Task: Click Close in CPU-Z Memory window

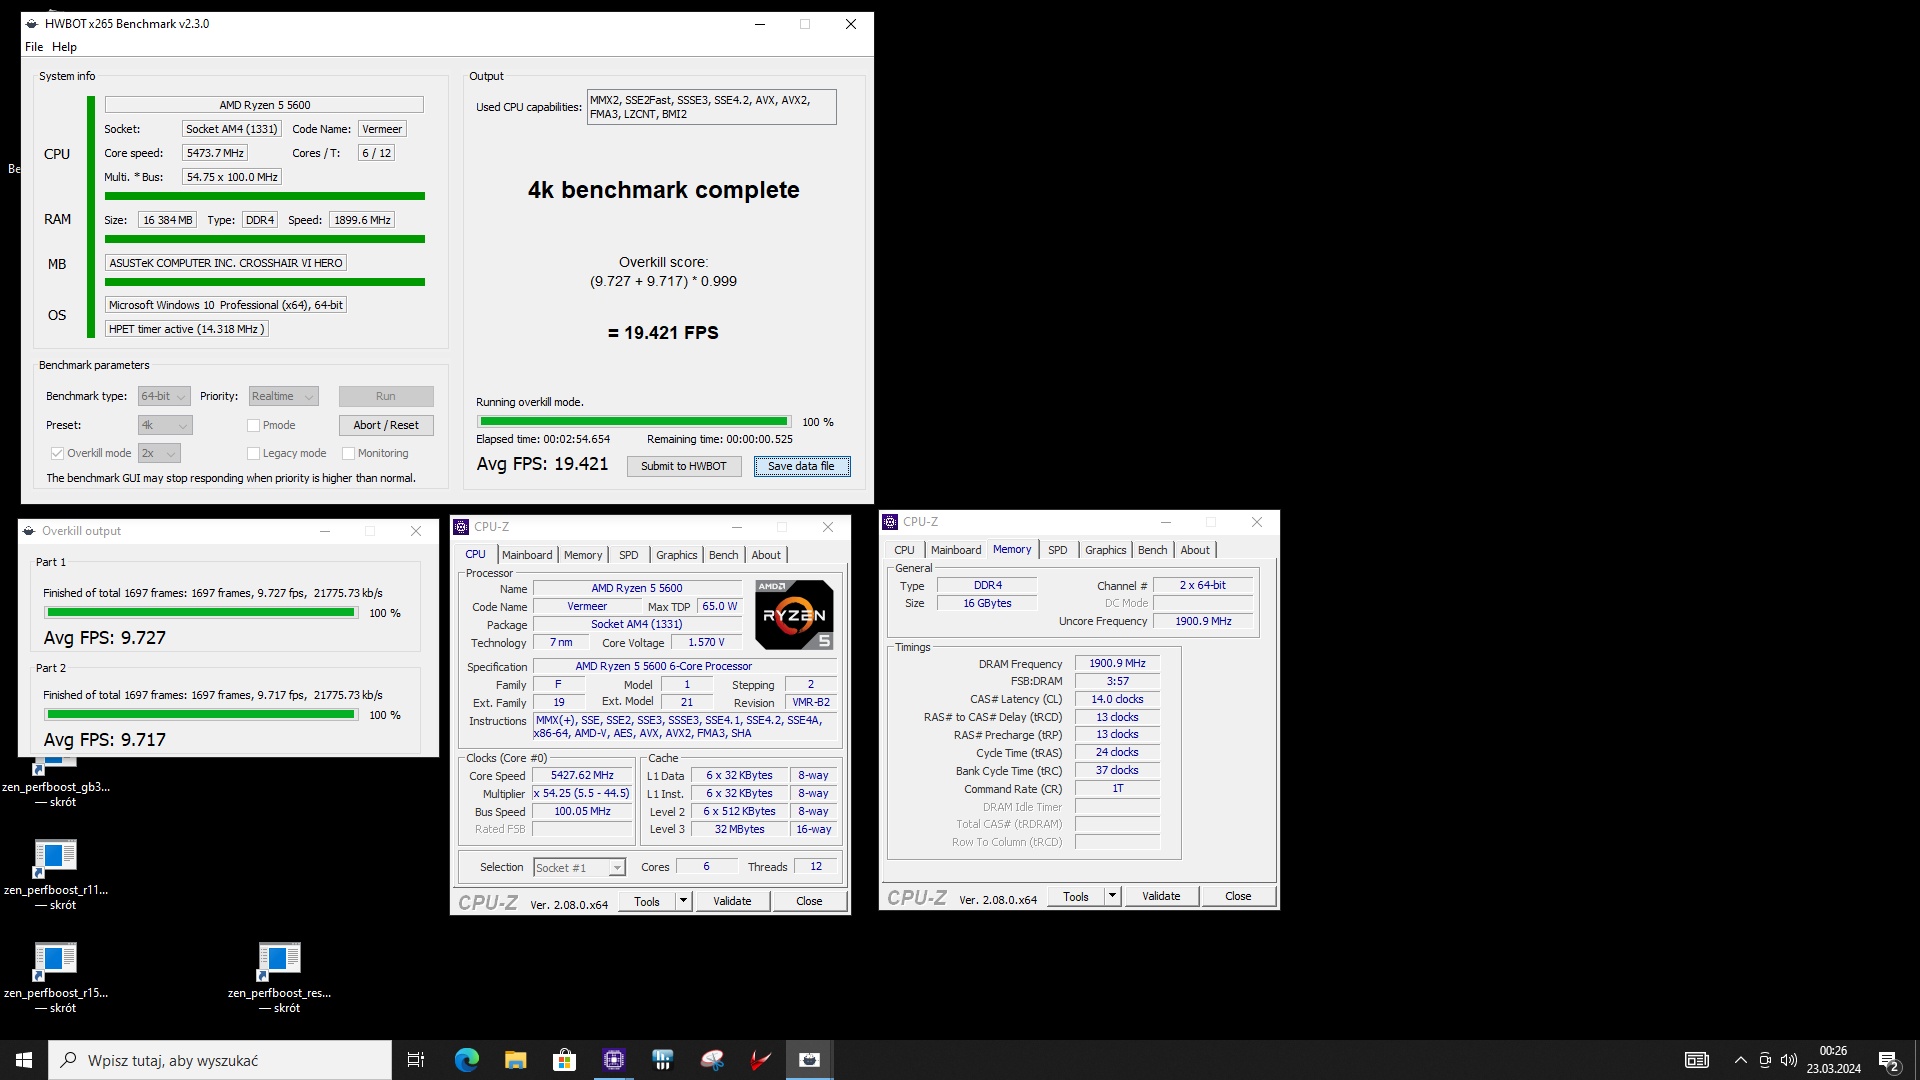Action: (1238, 896)
